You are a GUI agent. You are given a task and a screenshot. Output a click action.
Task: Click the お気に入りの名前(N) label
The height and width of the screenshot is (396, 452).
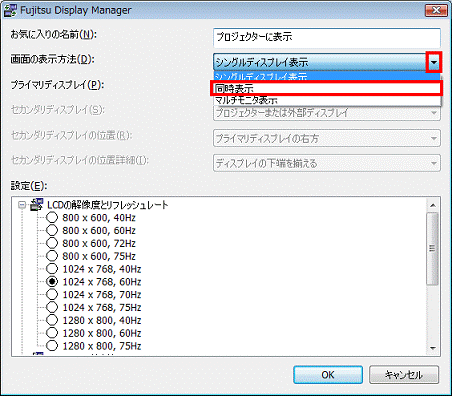point(53,34)
